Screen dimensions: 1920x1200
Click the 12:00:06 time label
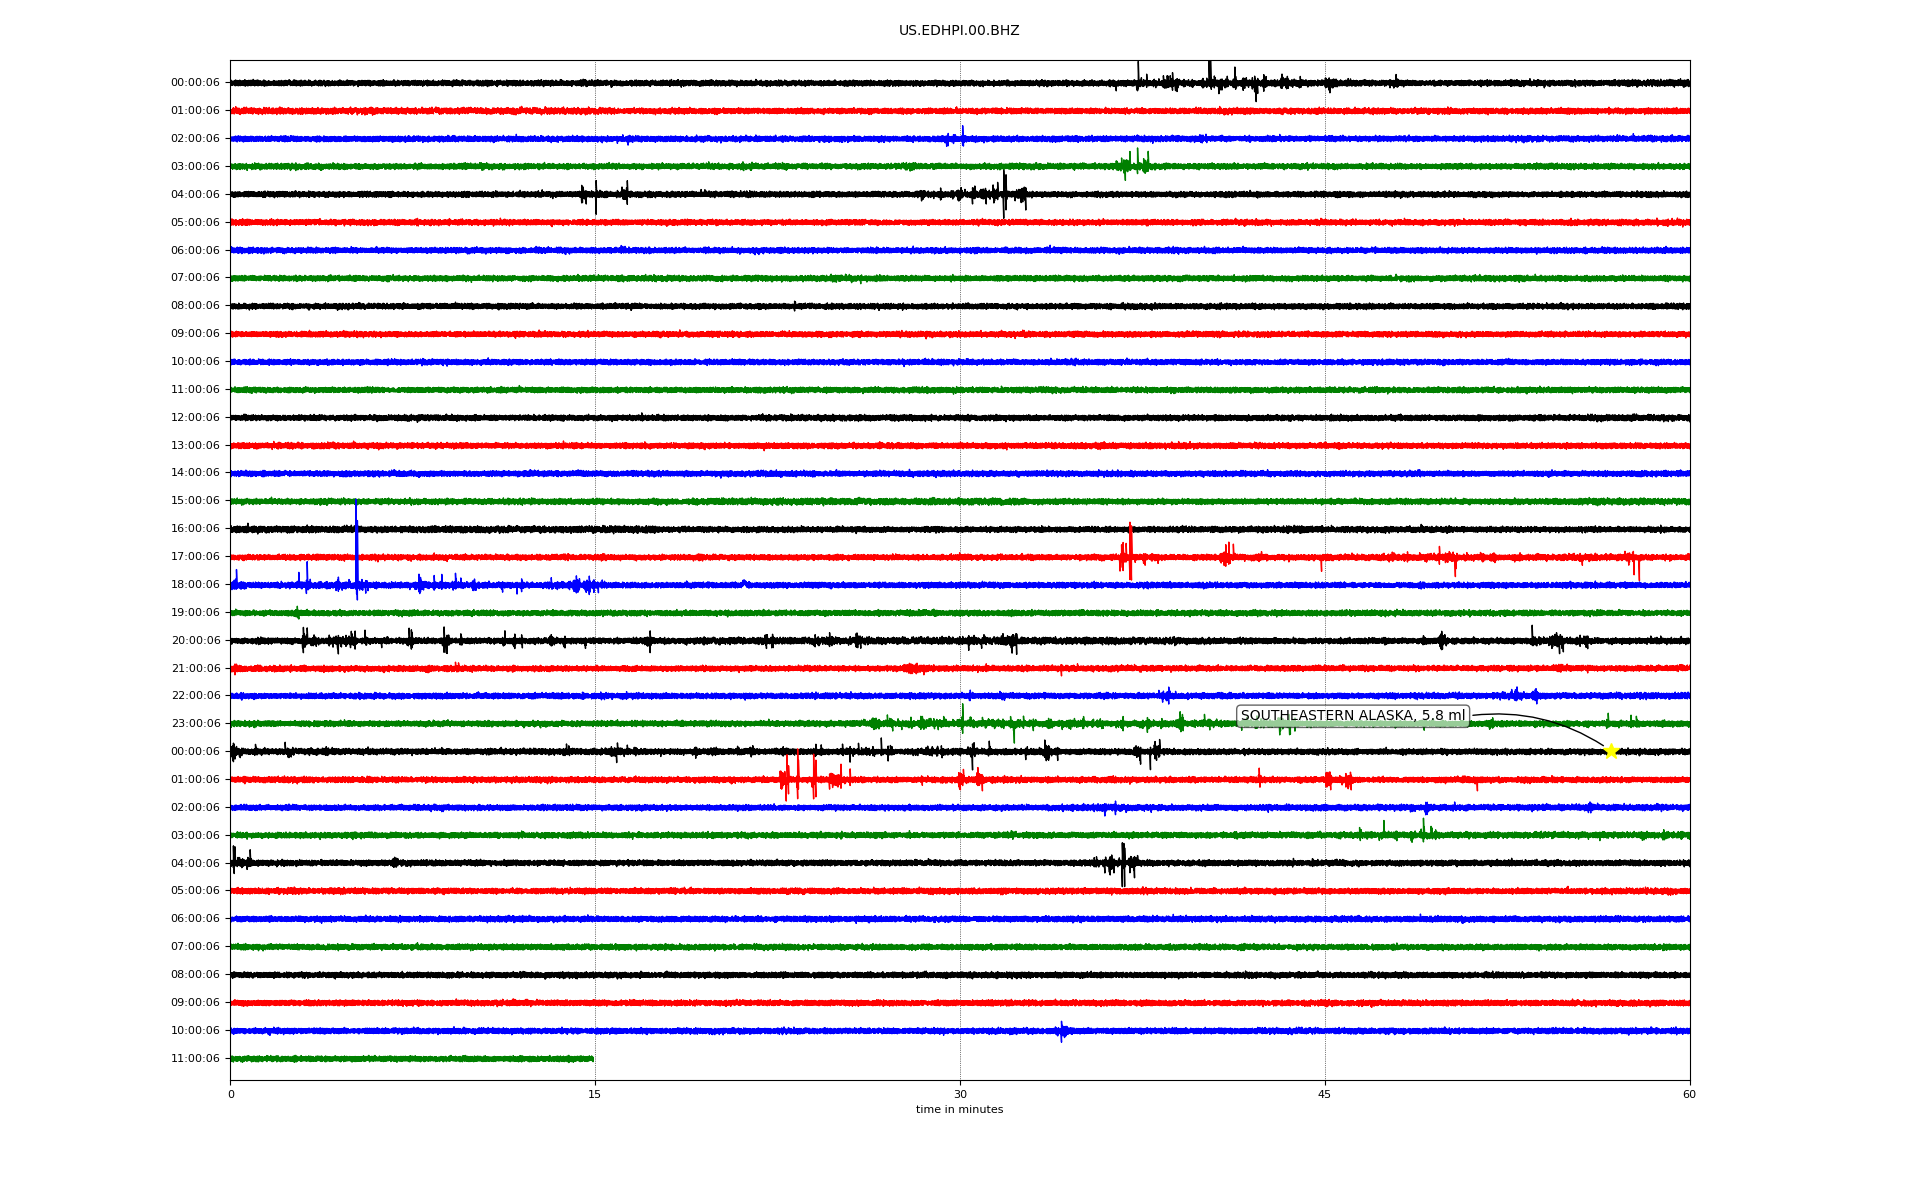[x=195, y=418]
